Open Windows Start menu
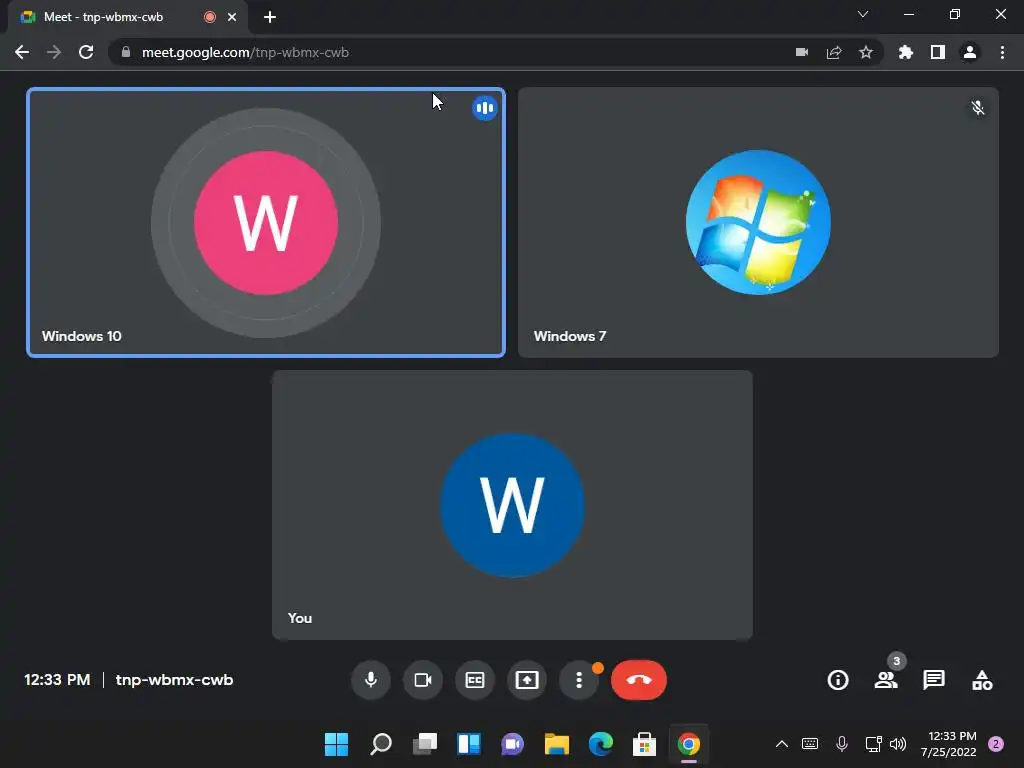 point(336,744)
